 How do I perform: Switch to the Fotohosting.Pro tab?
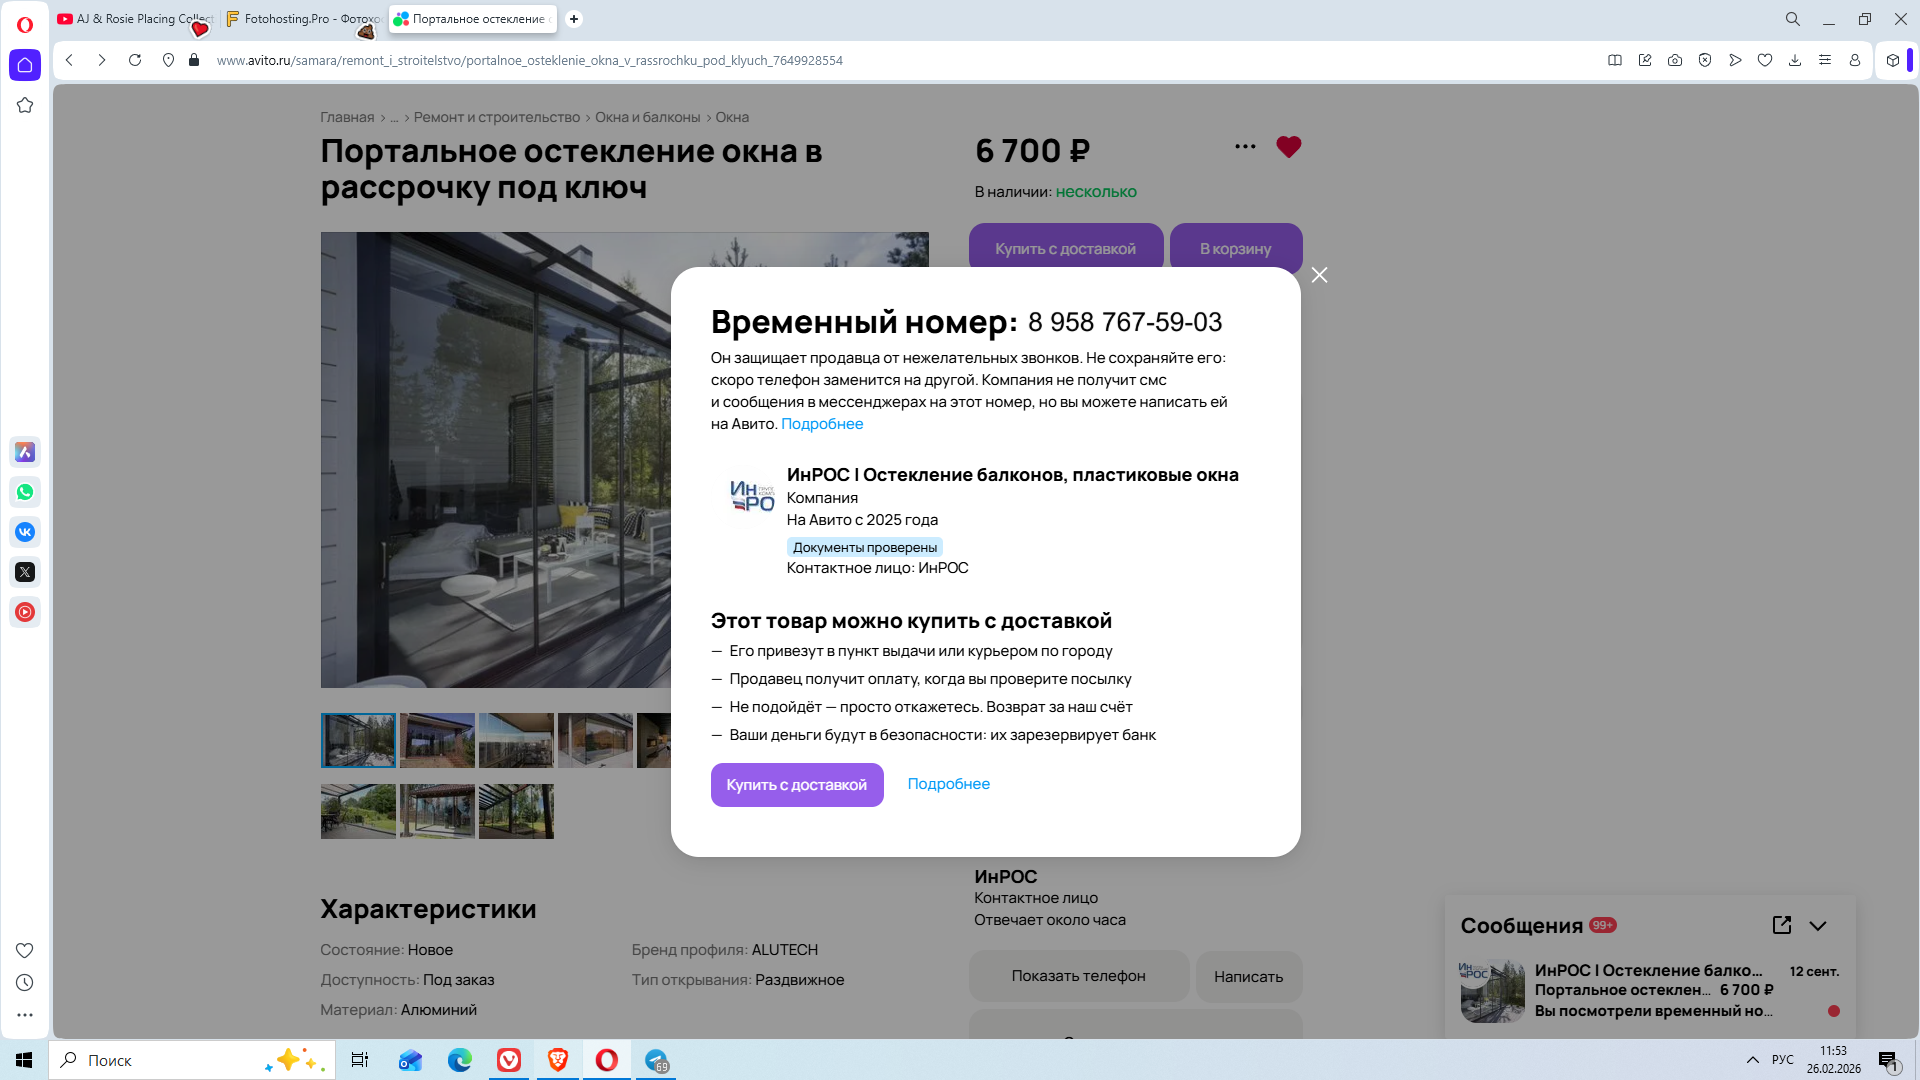302,19
